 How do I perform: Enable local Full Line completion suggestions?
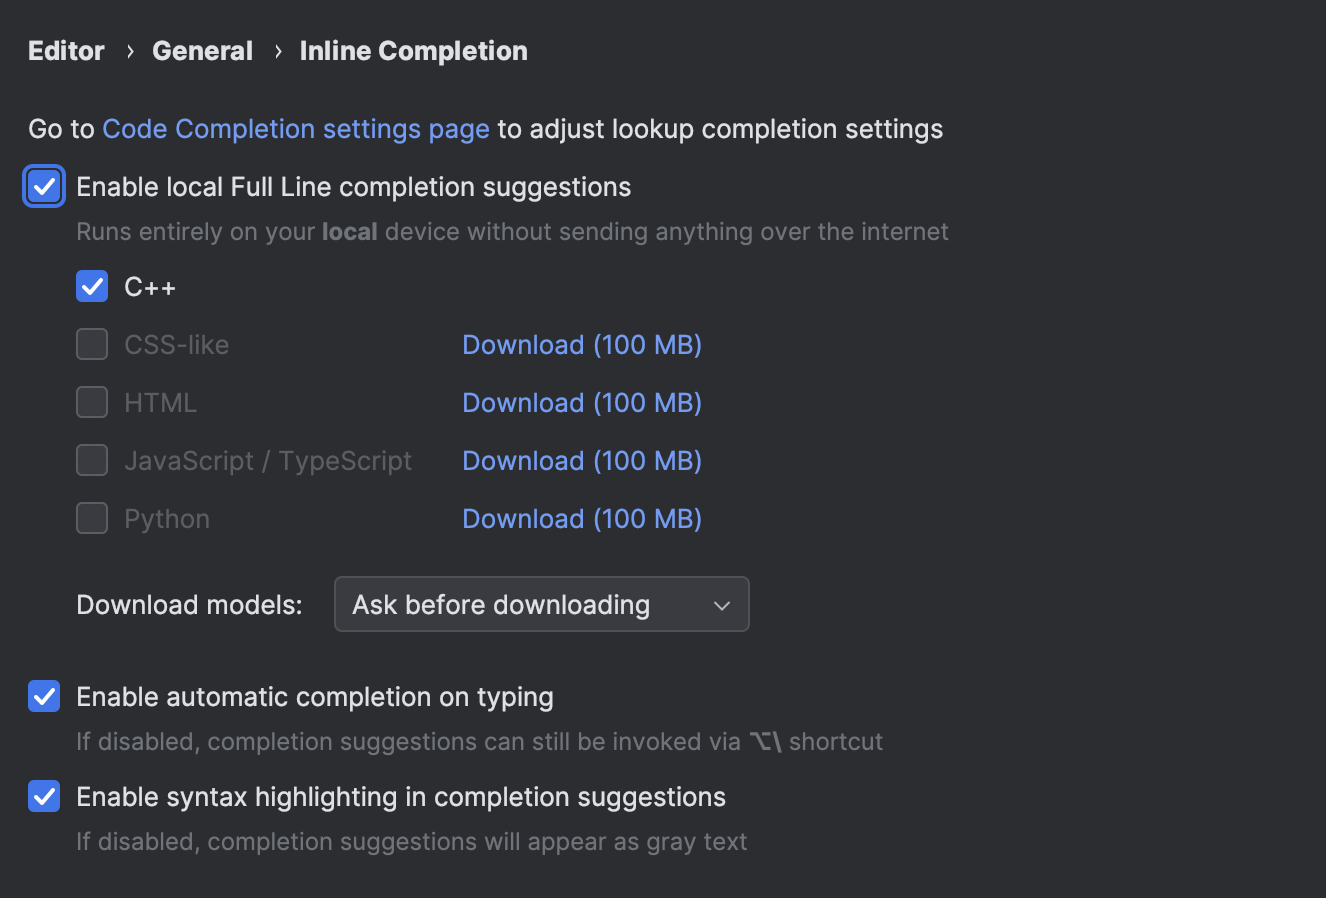pyautogui.click(x=43, y=186)
